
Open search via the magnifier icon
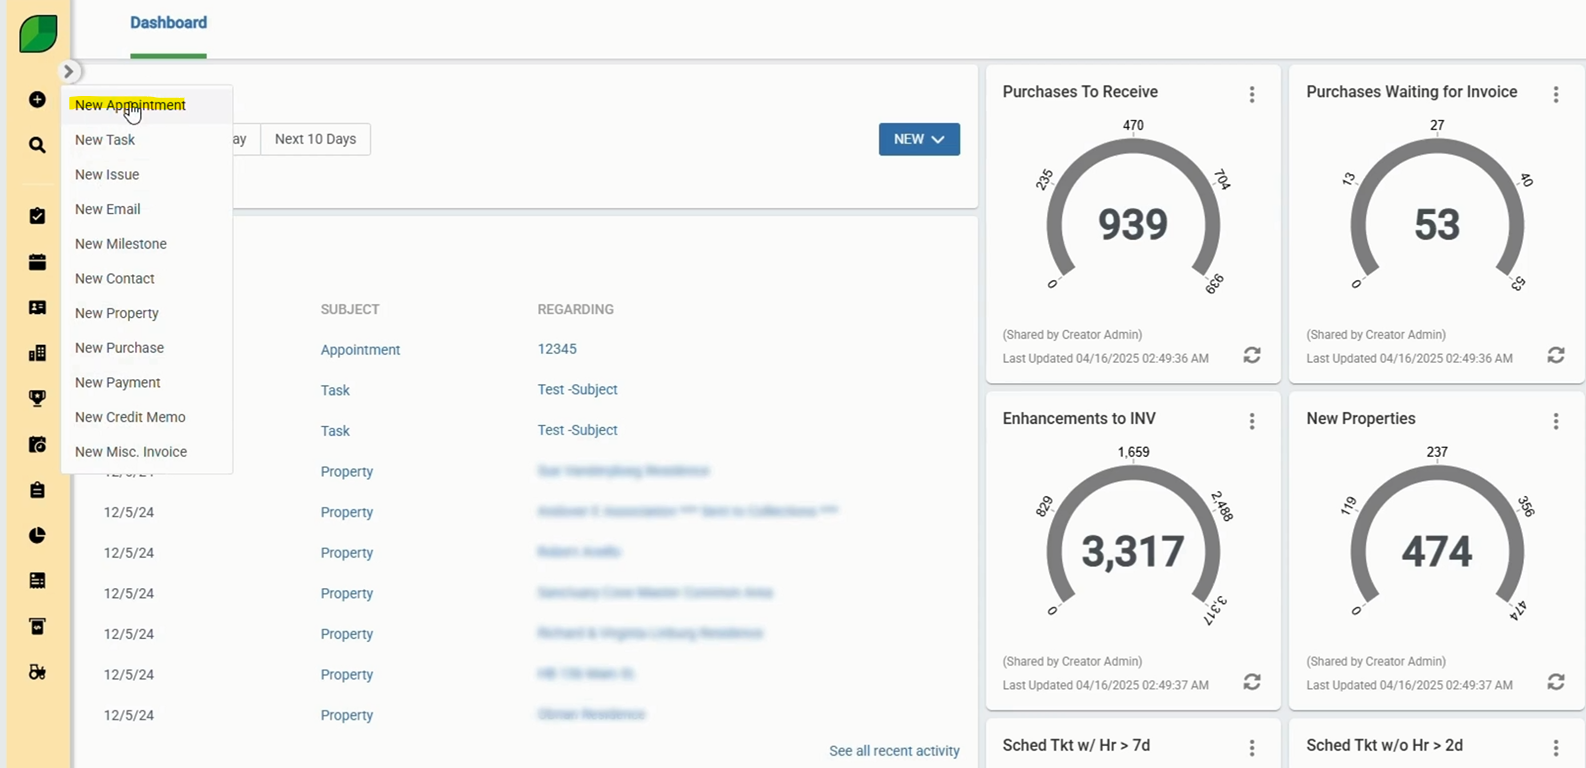[x=37, y=145]
